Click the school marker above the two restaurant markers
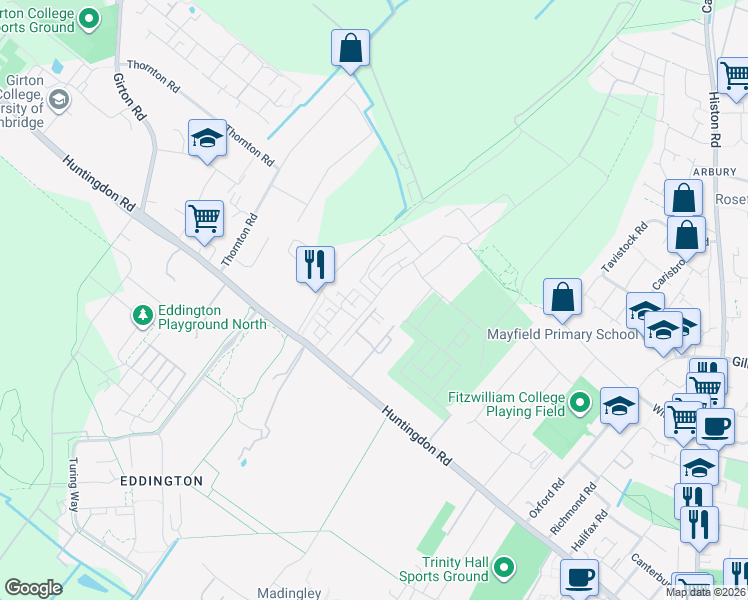748x600 pixels. coord(699,467)
